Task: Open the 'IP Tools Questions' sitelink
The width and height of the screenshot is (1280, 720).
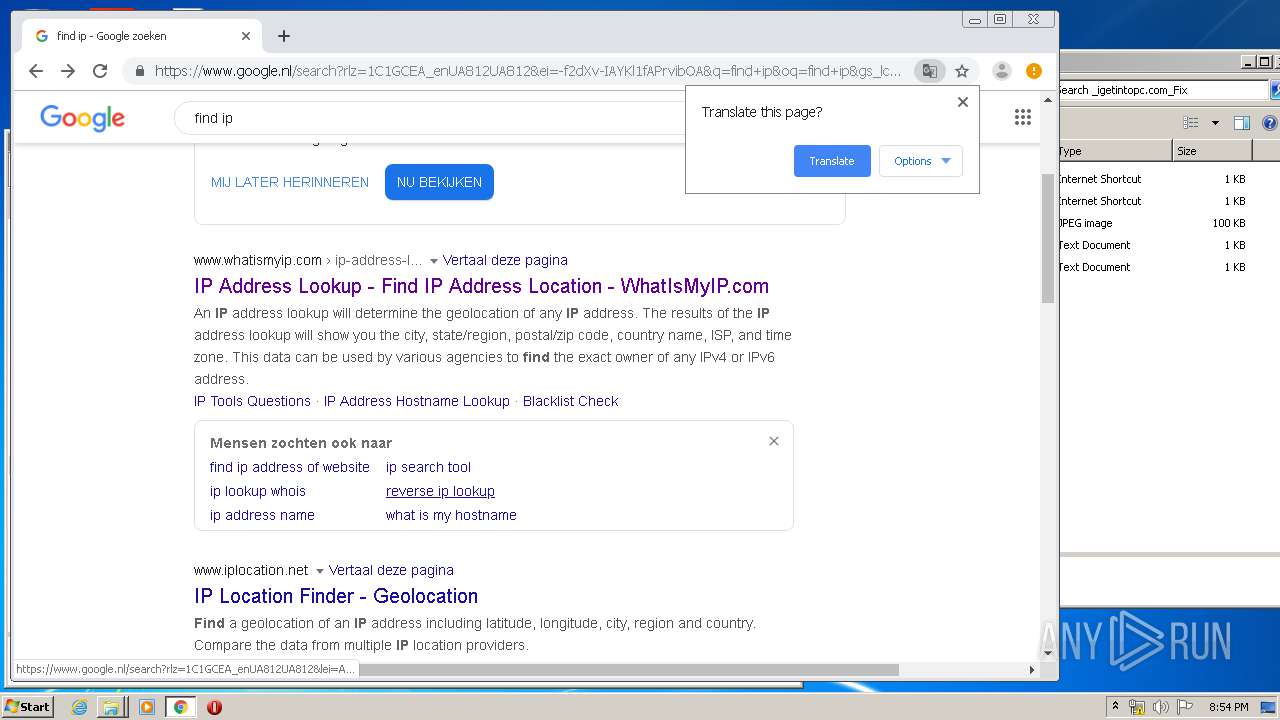Action: coord(252,401)
